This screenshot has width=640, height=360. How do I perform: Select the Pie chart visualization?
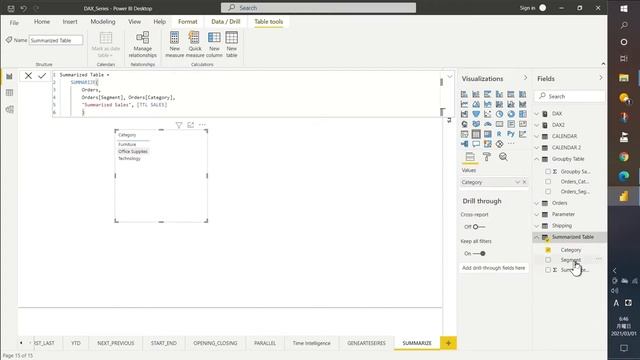(x=499, y=114)
